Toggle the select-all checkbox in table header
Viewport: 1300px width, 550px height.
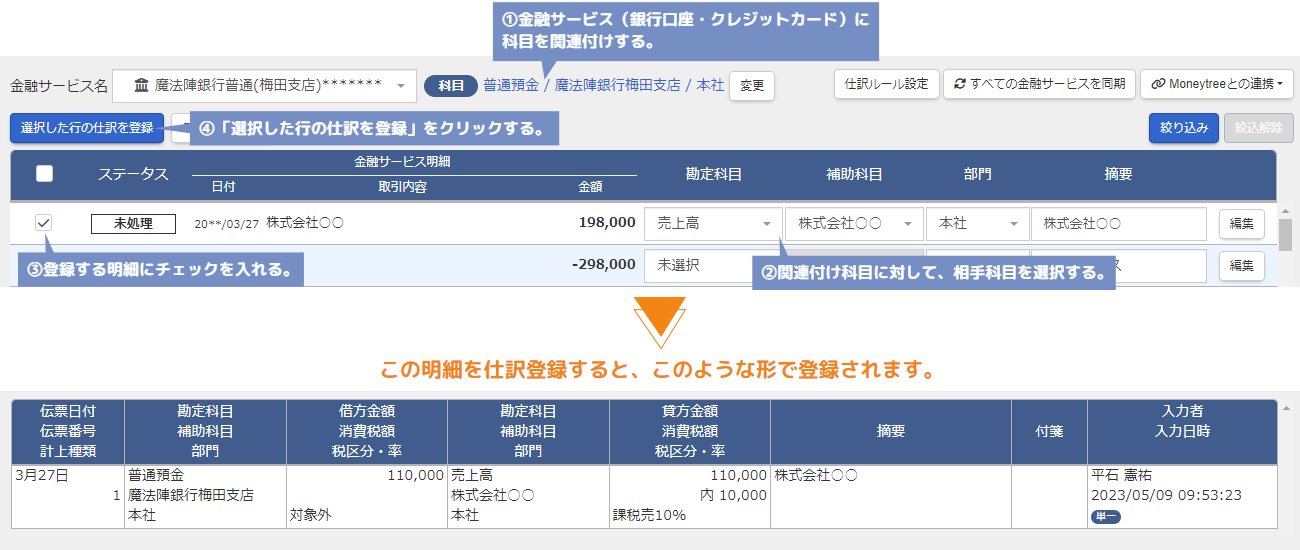[x=44, y=173]
